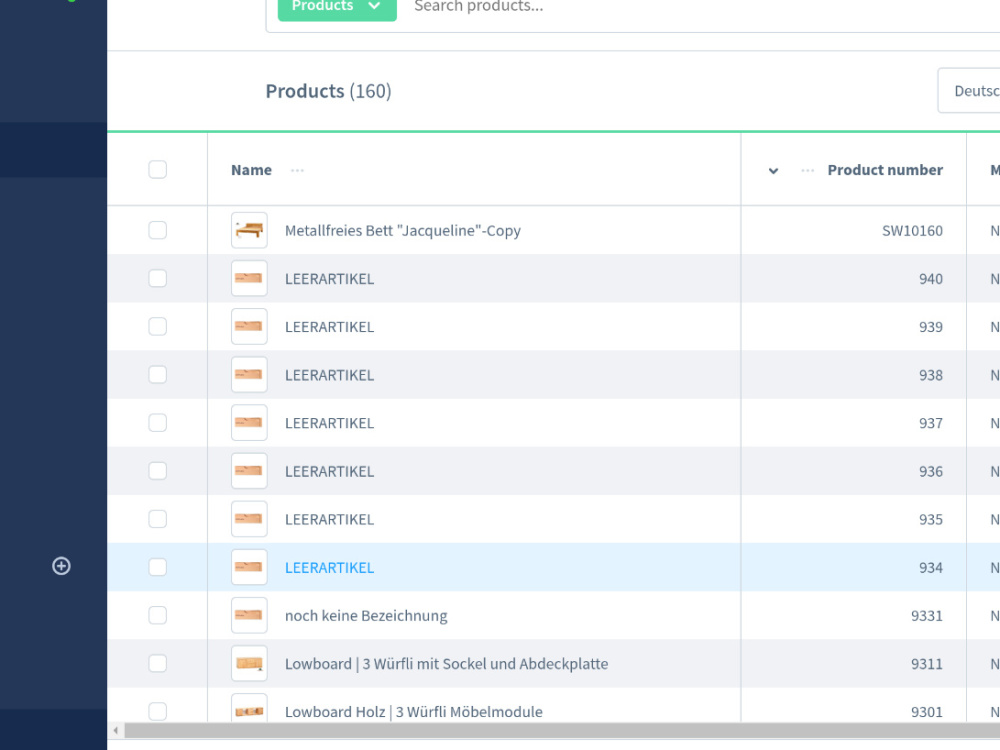1000x750 pixels.
Task: Click product number 934 cell
Action: tap(930, 568)
